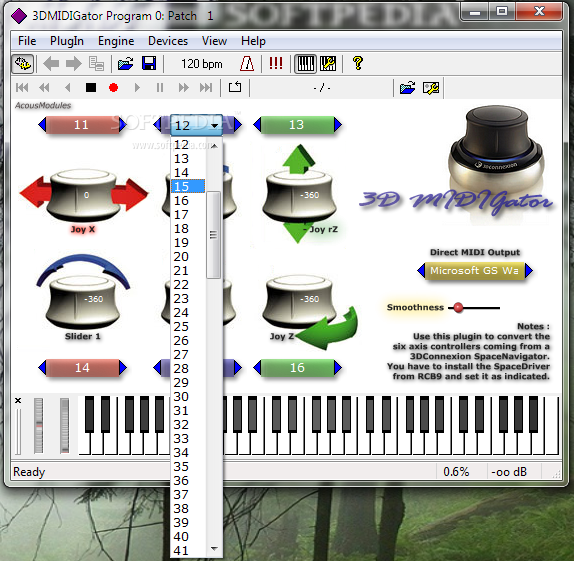The height and width of the screenshot is (561, 574).
Task: Increase the green 13 controller value
Action: coord(338,125)
